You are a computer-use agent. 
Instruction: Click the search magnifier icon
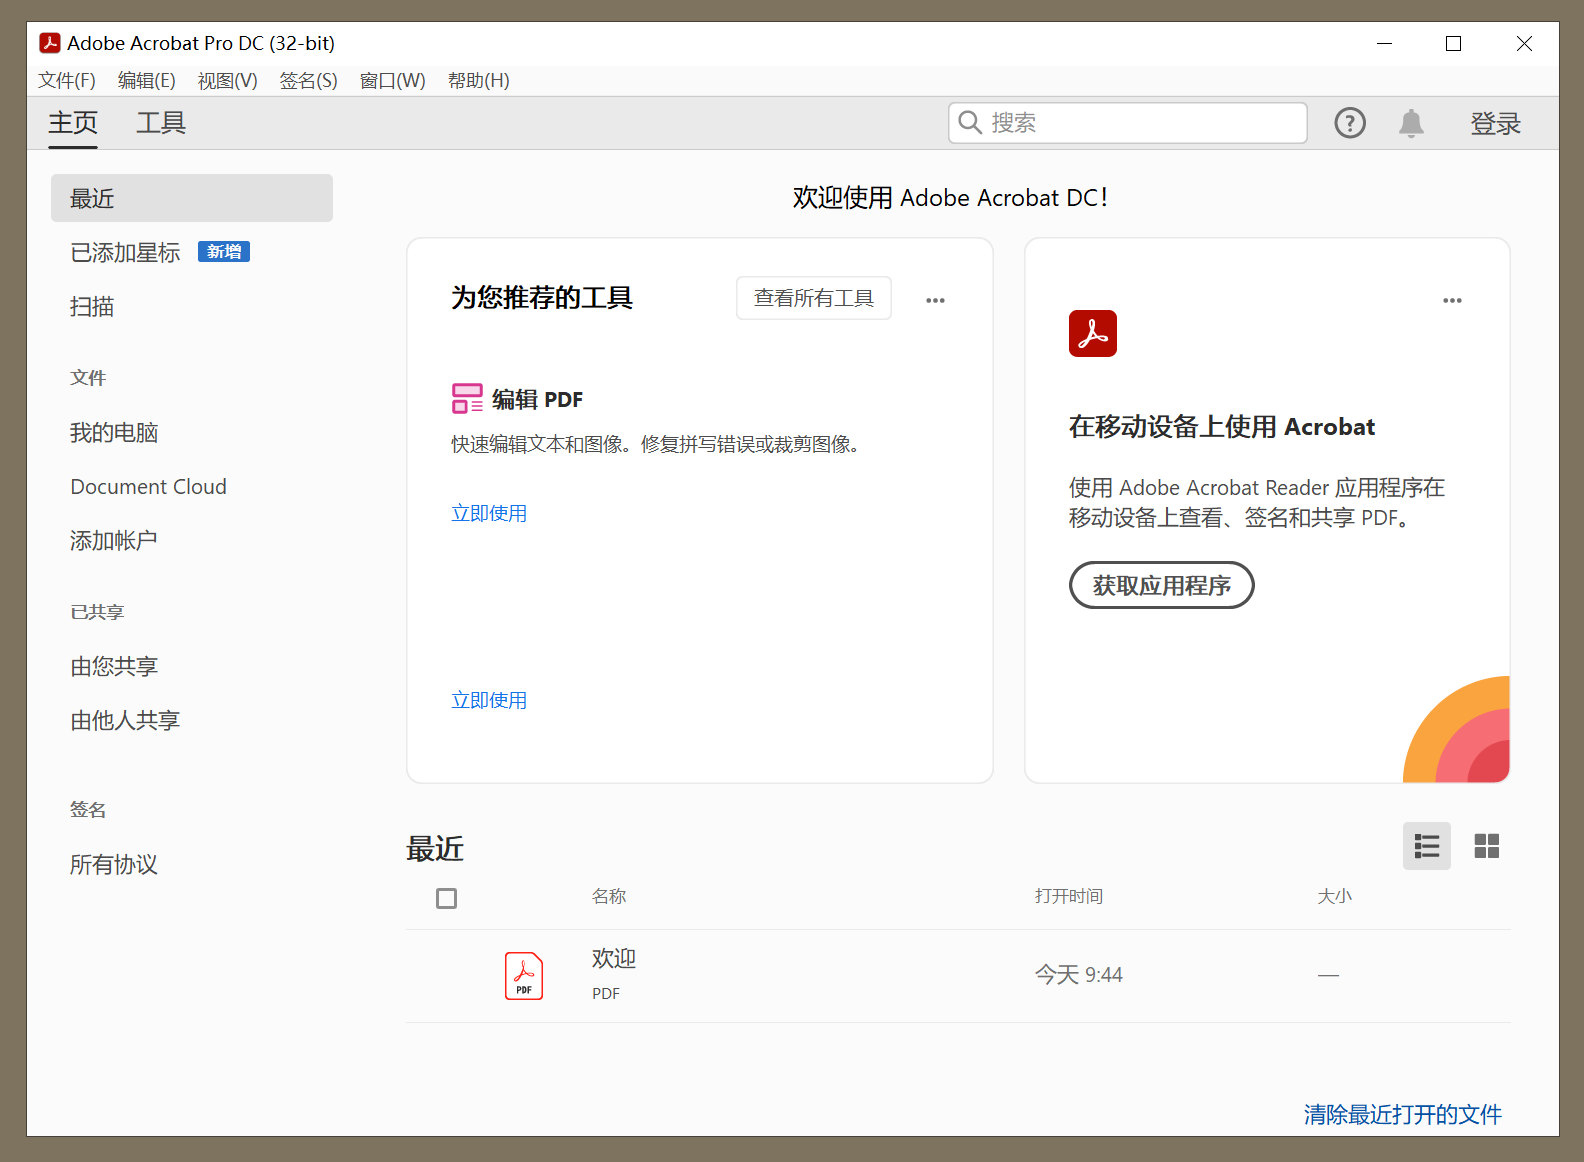pyautogui.click(x=970, y=122)
